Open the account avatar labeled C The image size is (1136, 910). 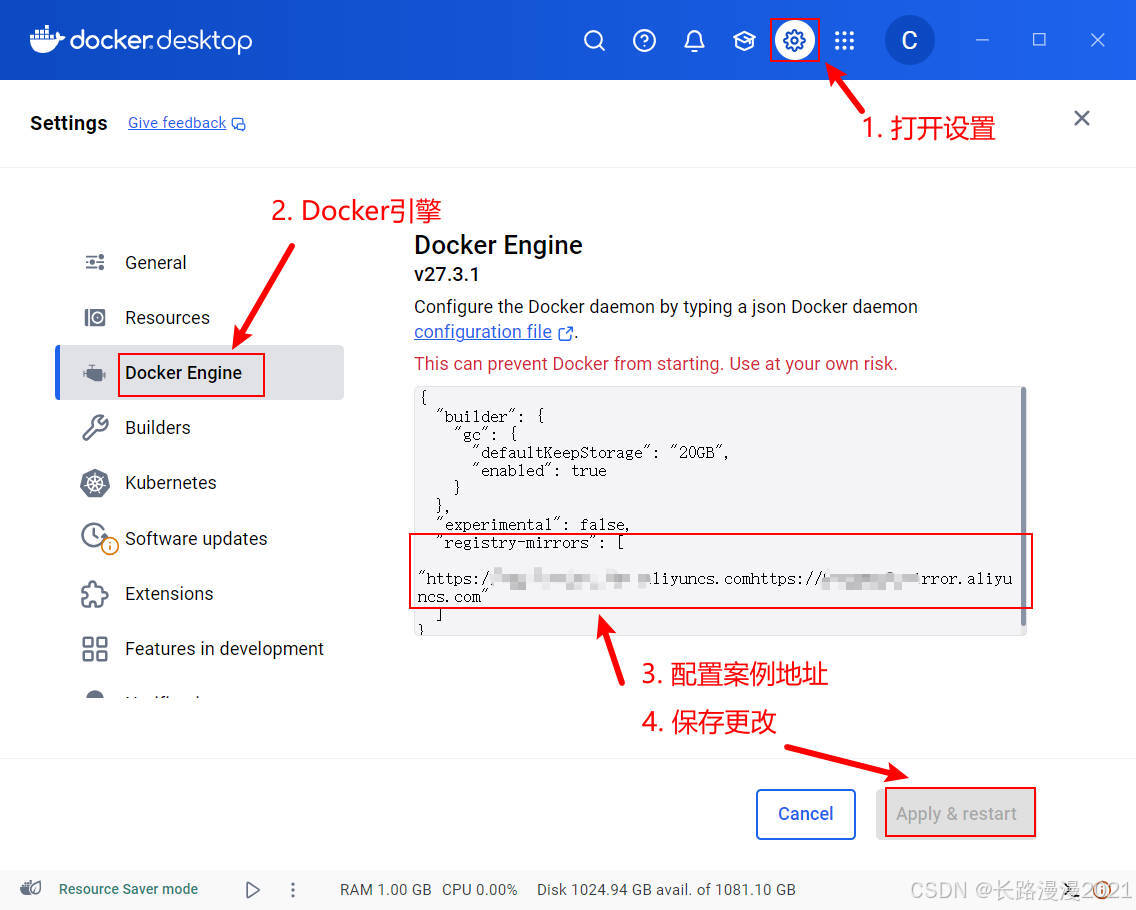[909, 40]
